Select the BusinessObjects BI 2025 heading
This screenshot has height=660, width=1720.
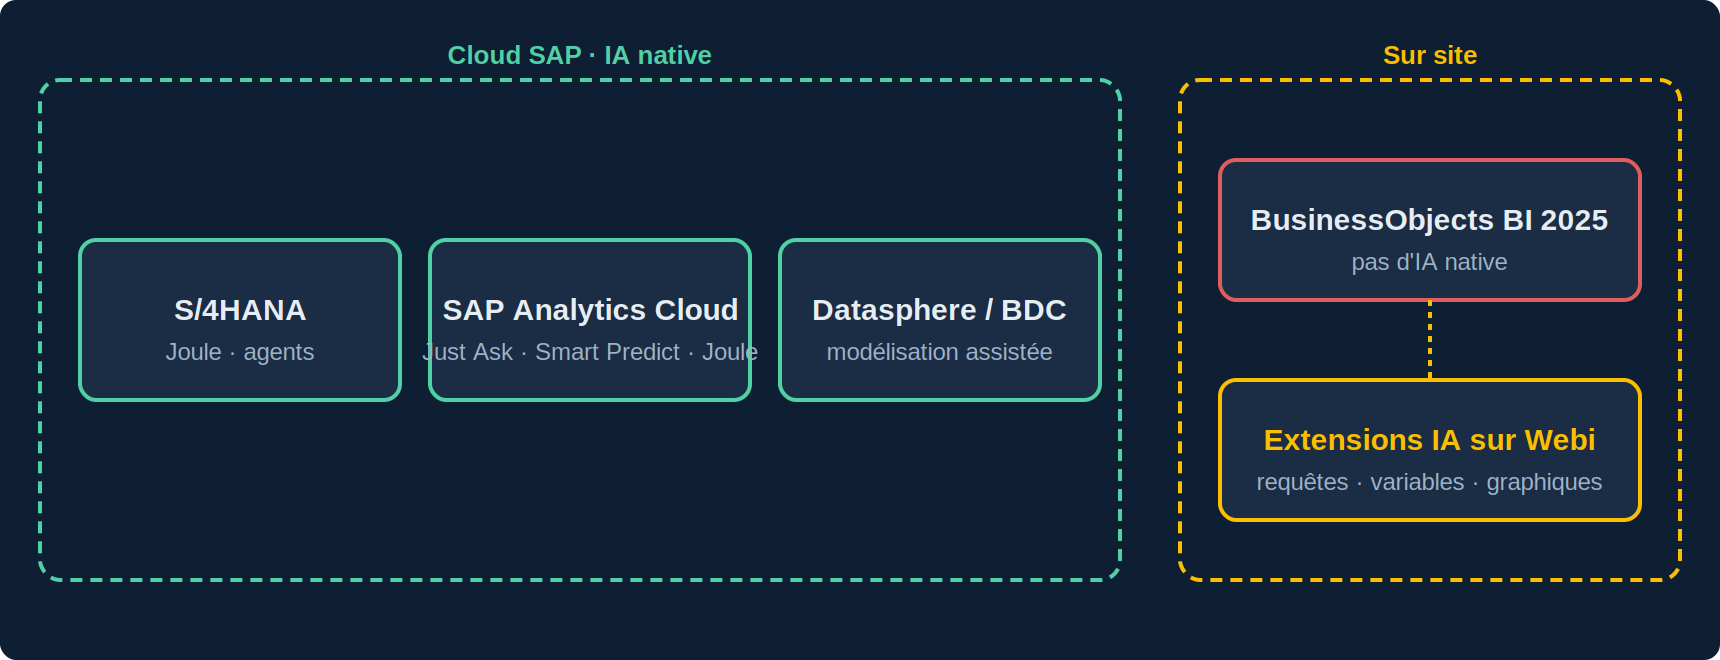[x=1430, y=220]
